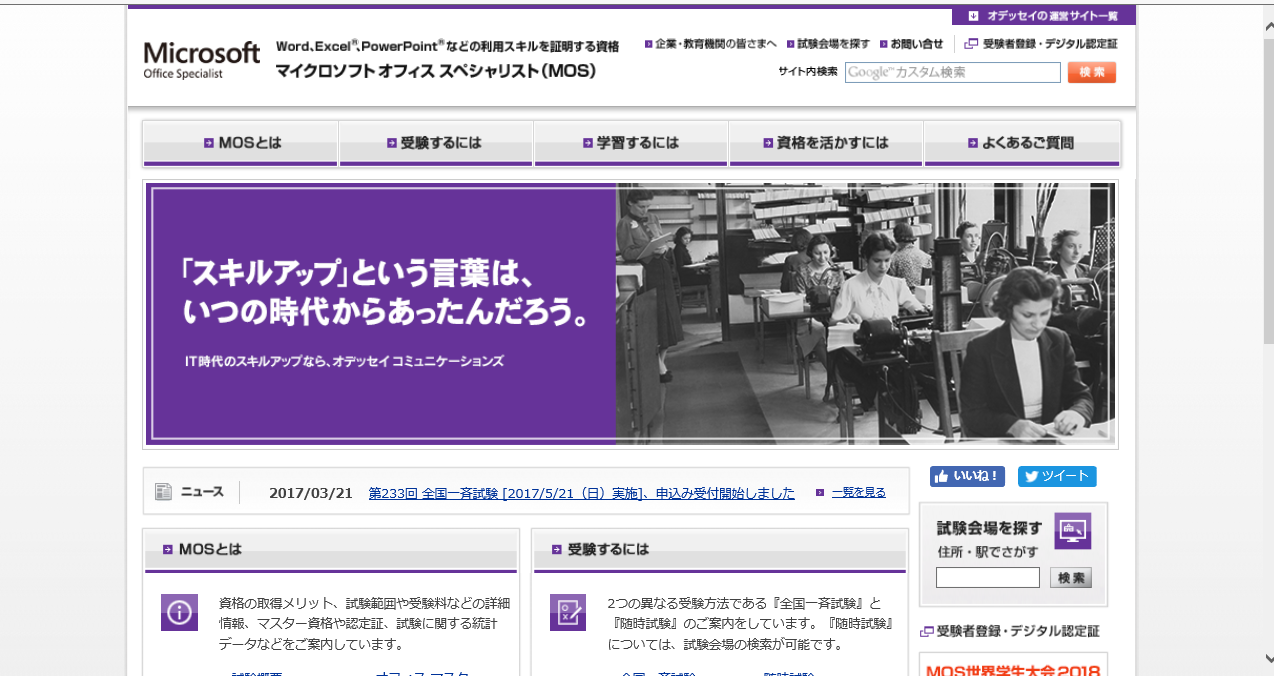Screen dimensions: 1274x676
Task: Click the 試験会場を探す monitor icon
Action: pyautogui.click(x=1073, y=531)
